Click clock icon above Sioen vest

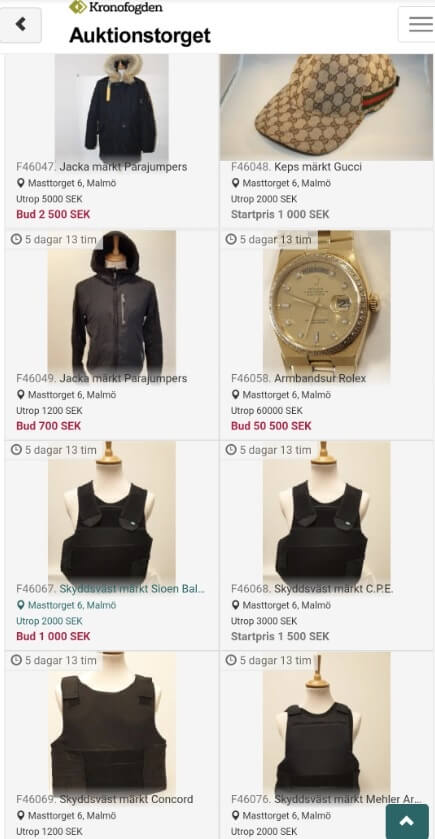(16, 449)
